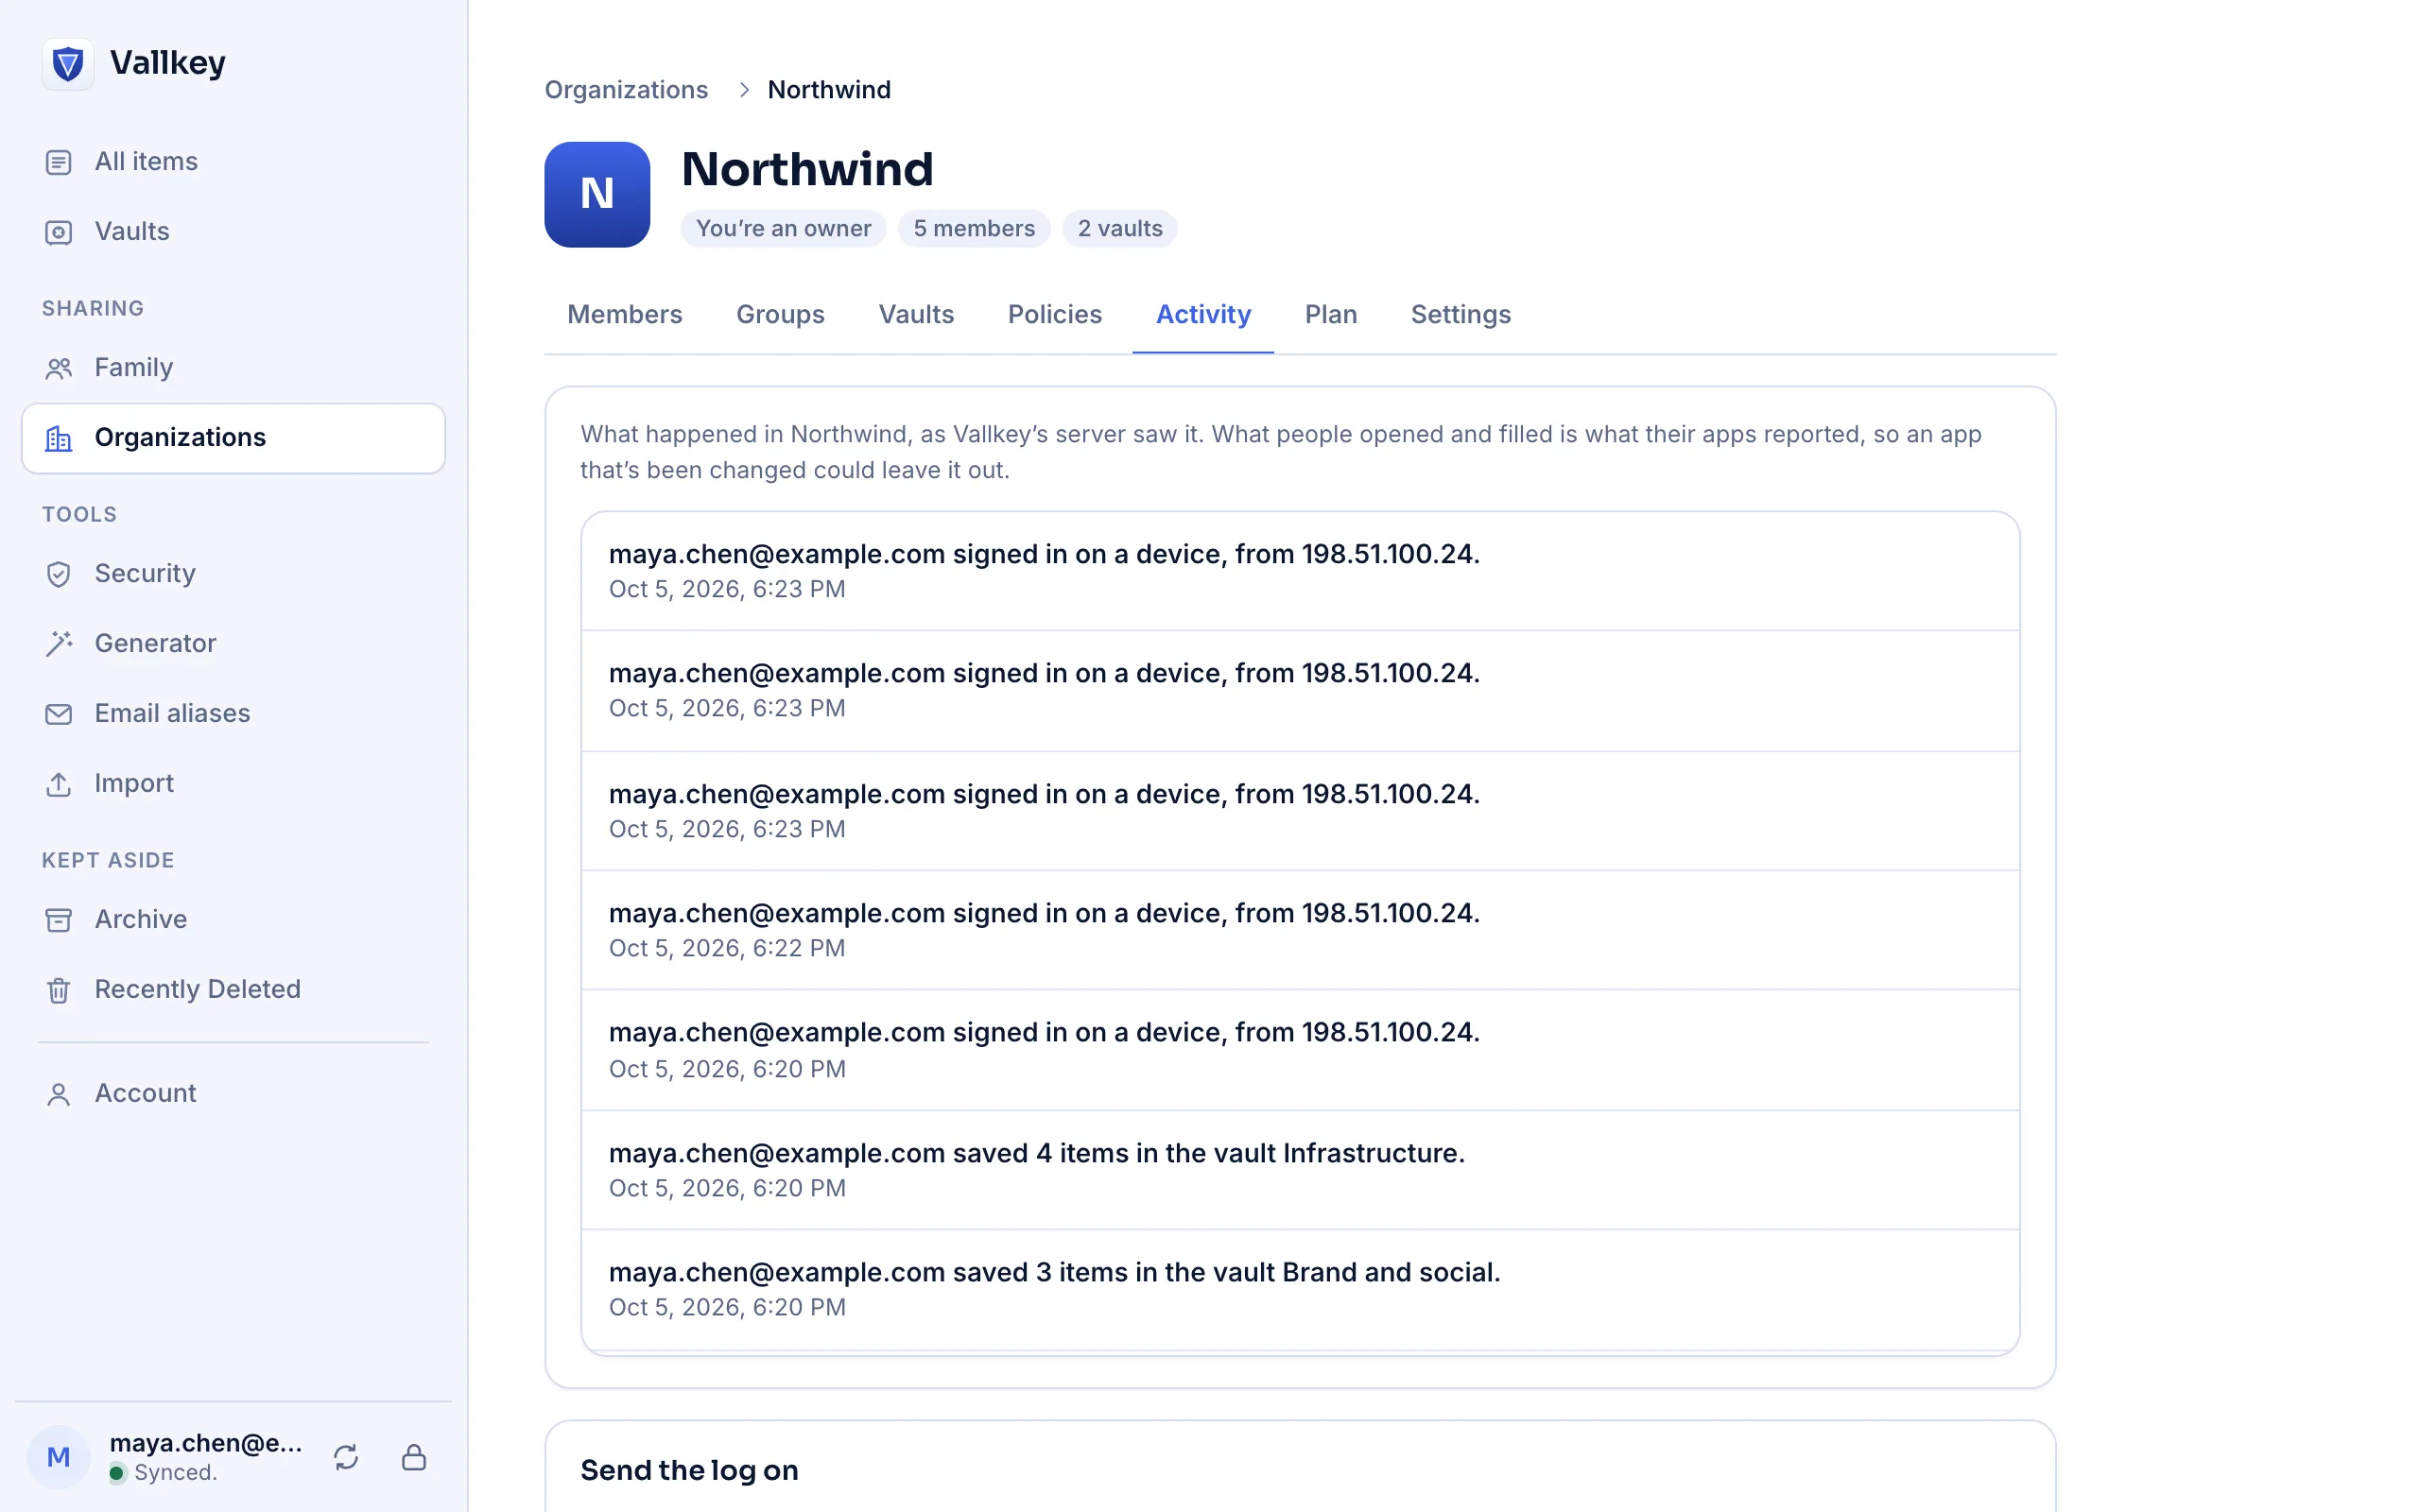The image size is (2420, 1512).
Task: Click the M user avatar
Action: tap(58, 1457)
